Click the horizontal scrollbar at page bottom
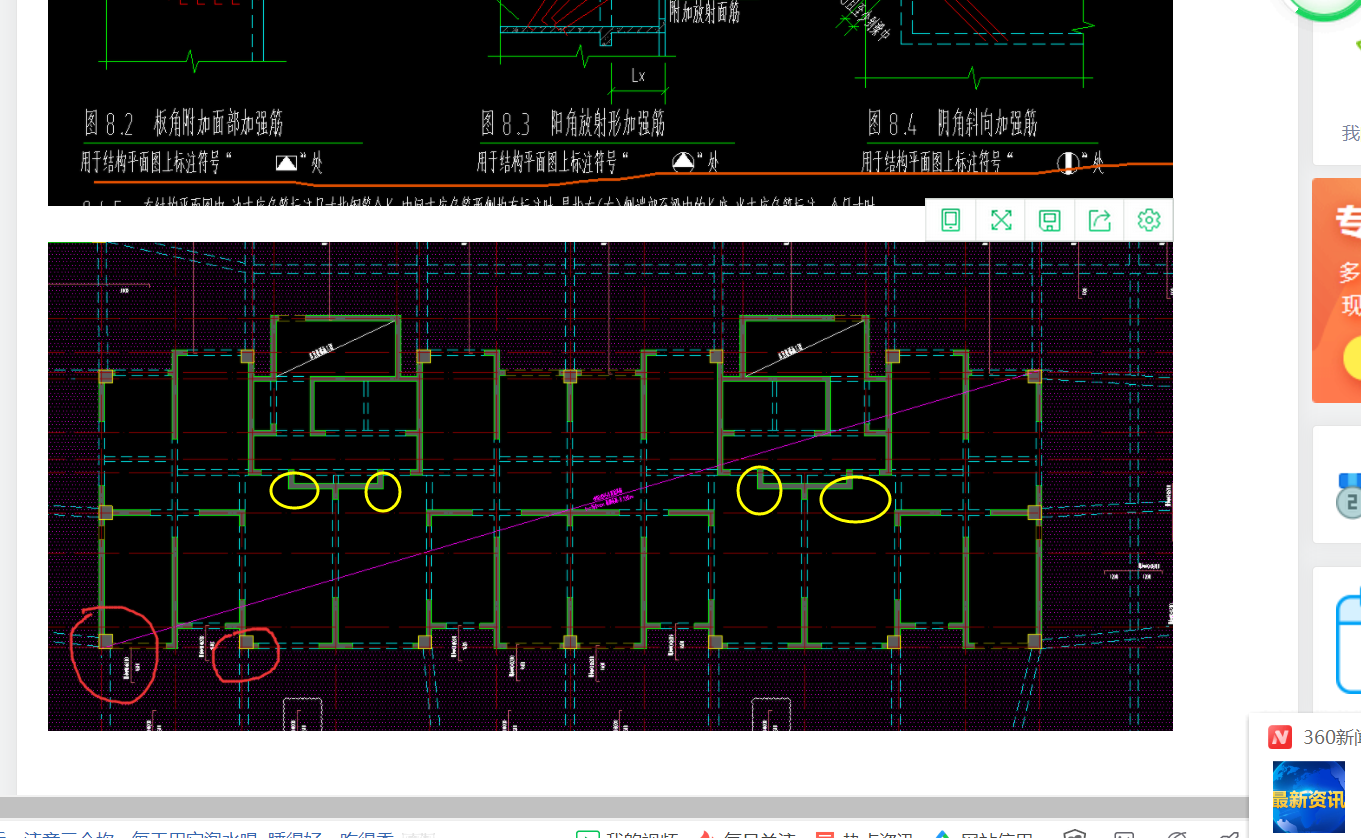This screenshot has height=838, width=1361. click(624, 808)
